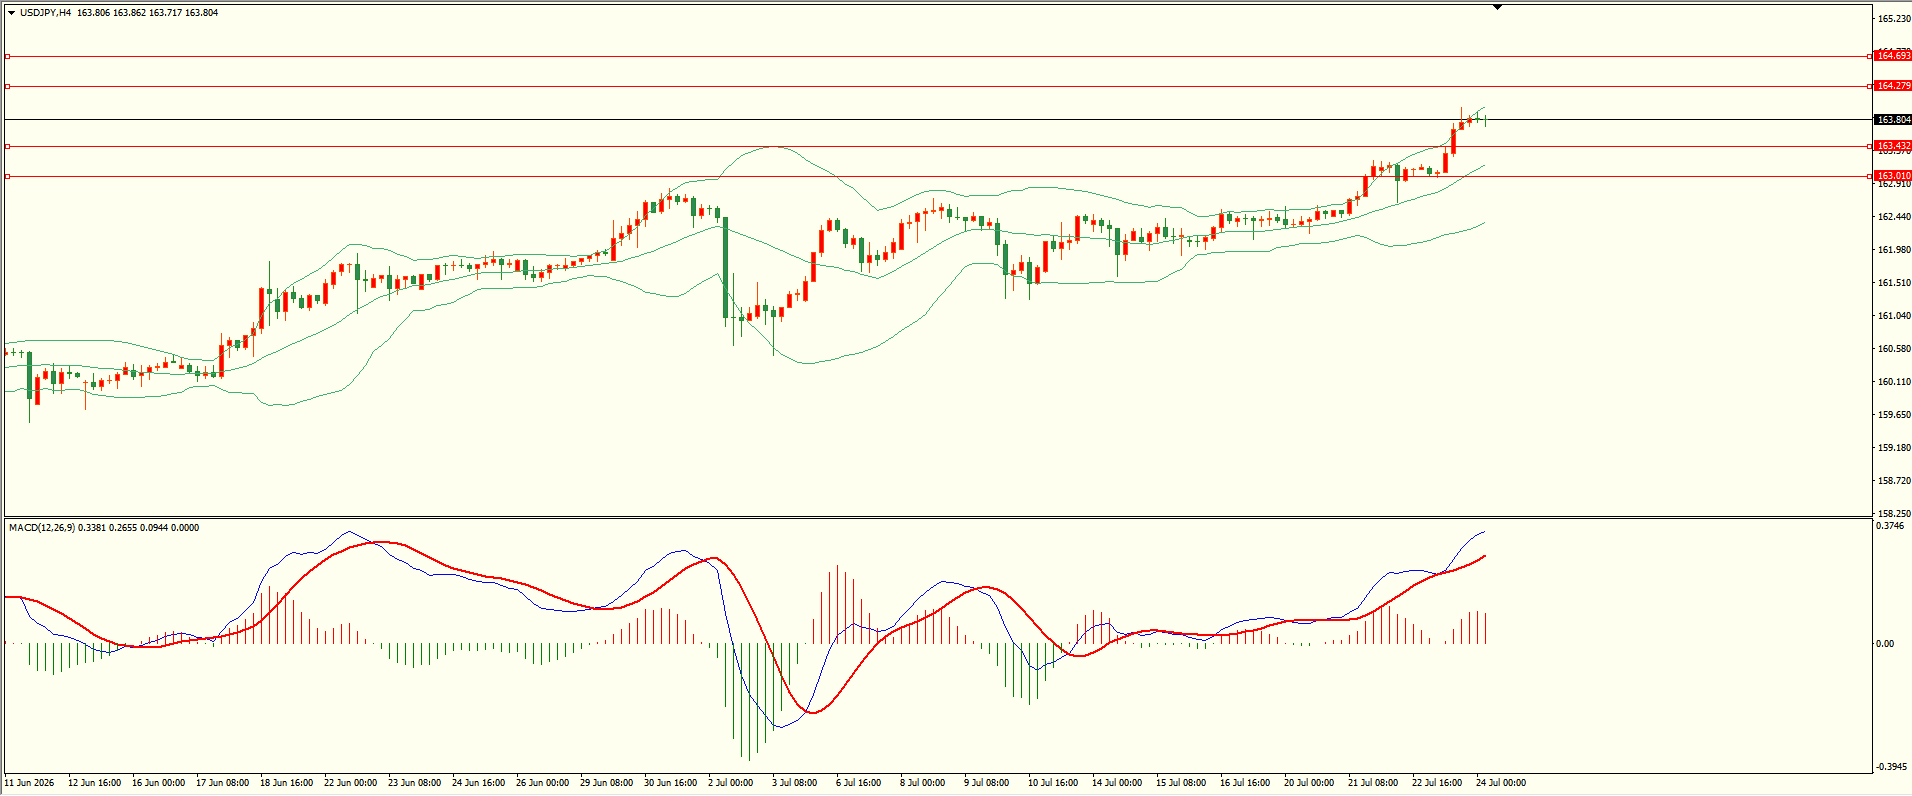Click the 2 Jul 00:00 time label
Screen dimensions: 1912x796
(730, 783)
